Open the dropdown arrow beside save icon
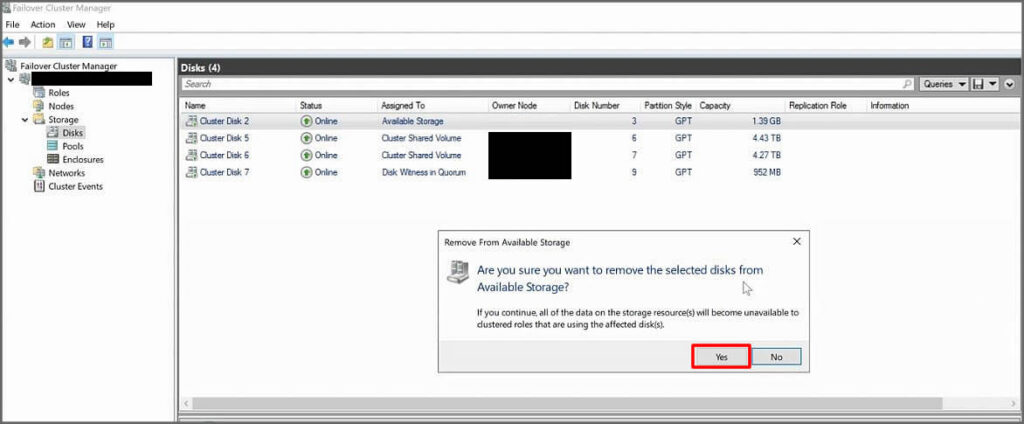Screen dimensions: 1024x424 click(x=993, y=84)
